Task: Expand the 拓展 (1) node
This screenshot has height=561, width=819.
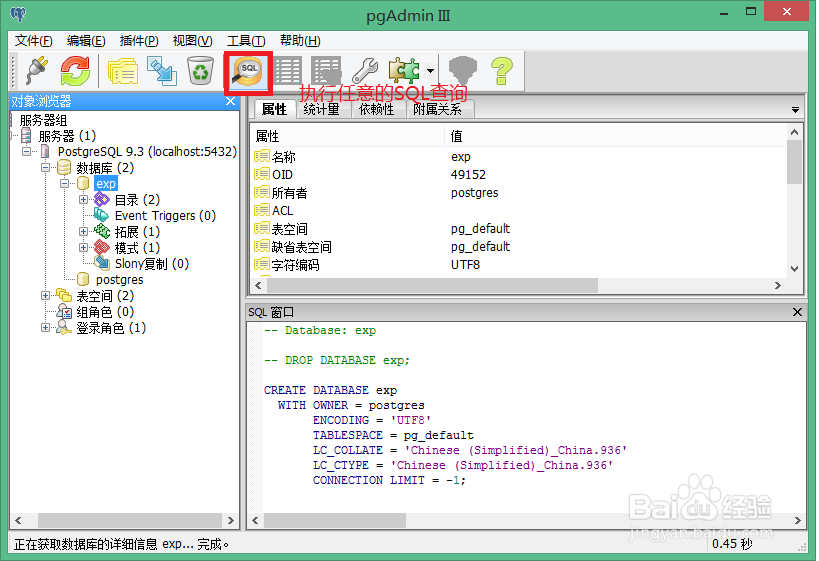Action: click(x=83, y=231)
